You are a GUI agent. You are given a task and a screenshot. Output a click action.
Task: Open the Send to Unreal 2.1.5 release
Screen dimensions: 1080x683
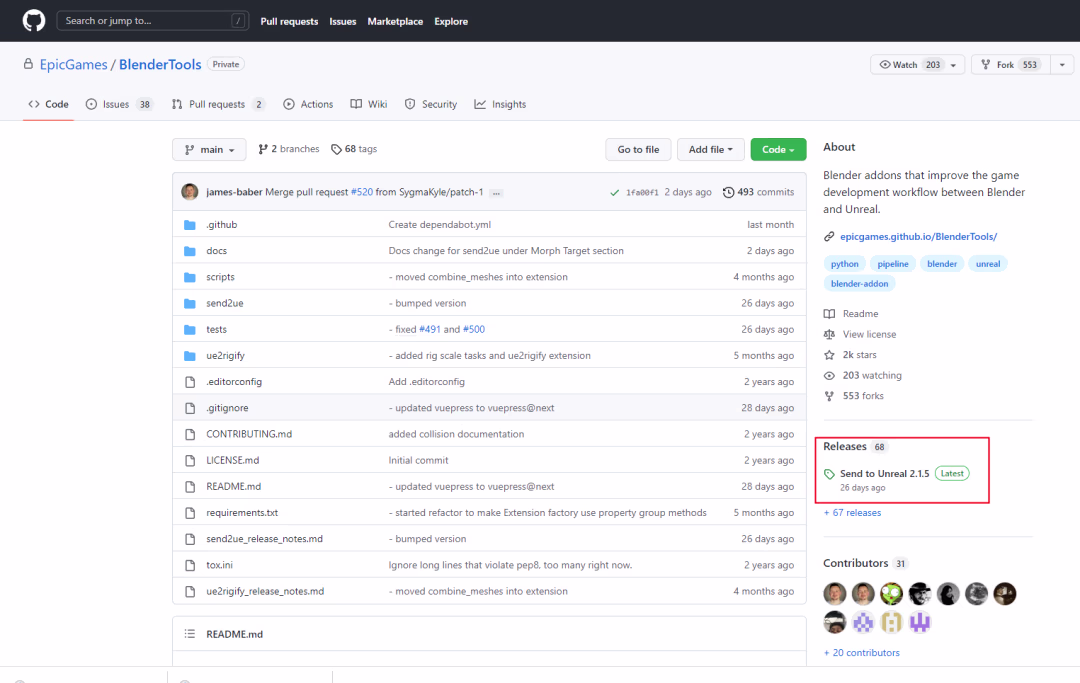pos(884,474)
